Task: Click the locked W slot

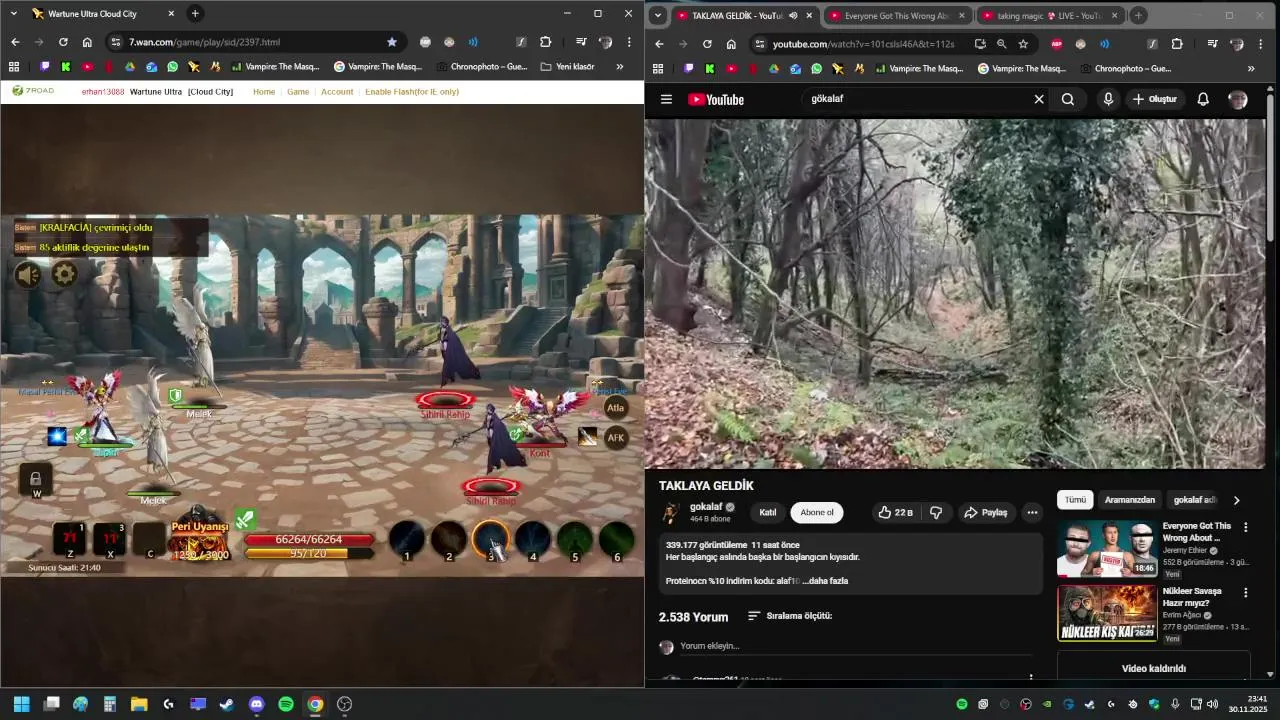Action: (36, 481)
